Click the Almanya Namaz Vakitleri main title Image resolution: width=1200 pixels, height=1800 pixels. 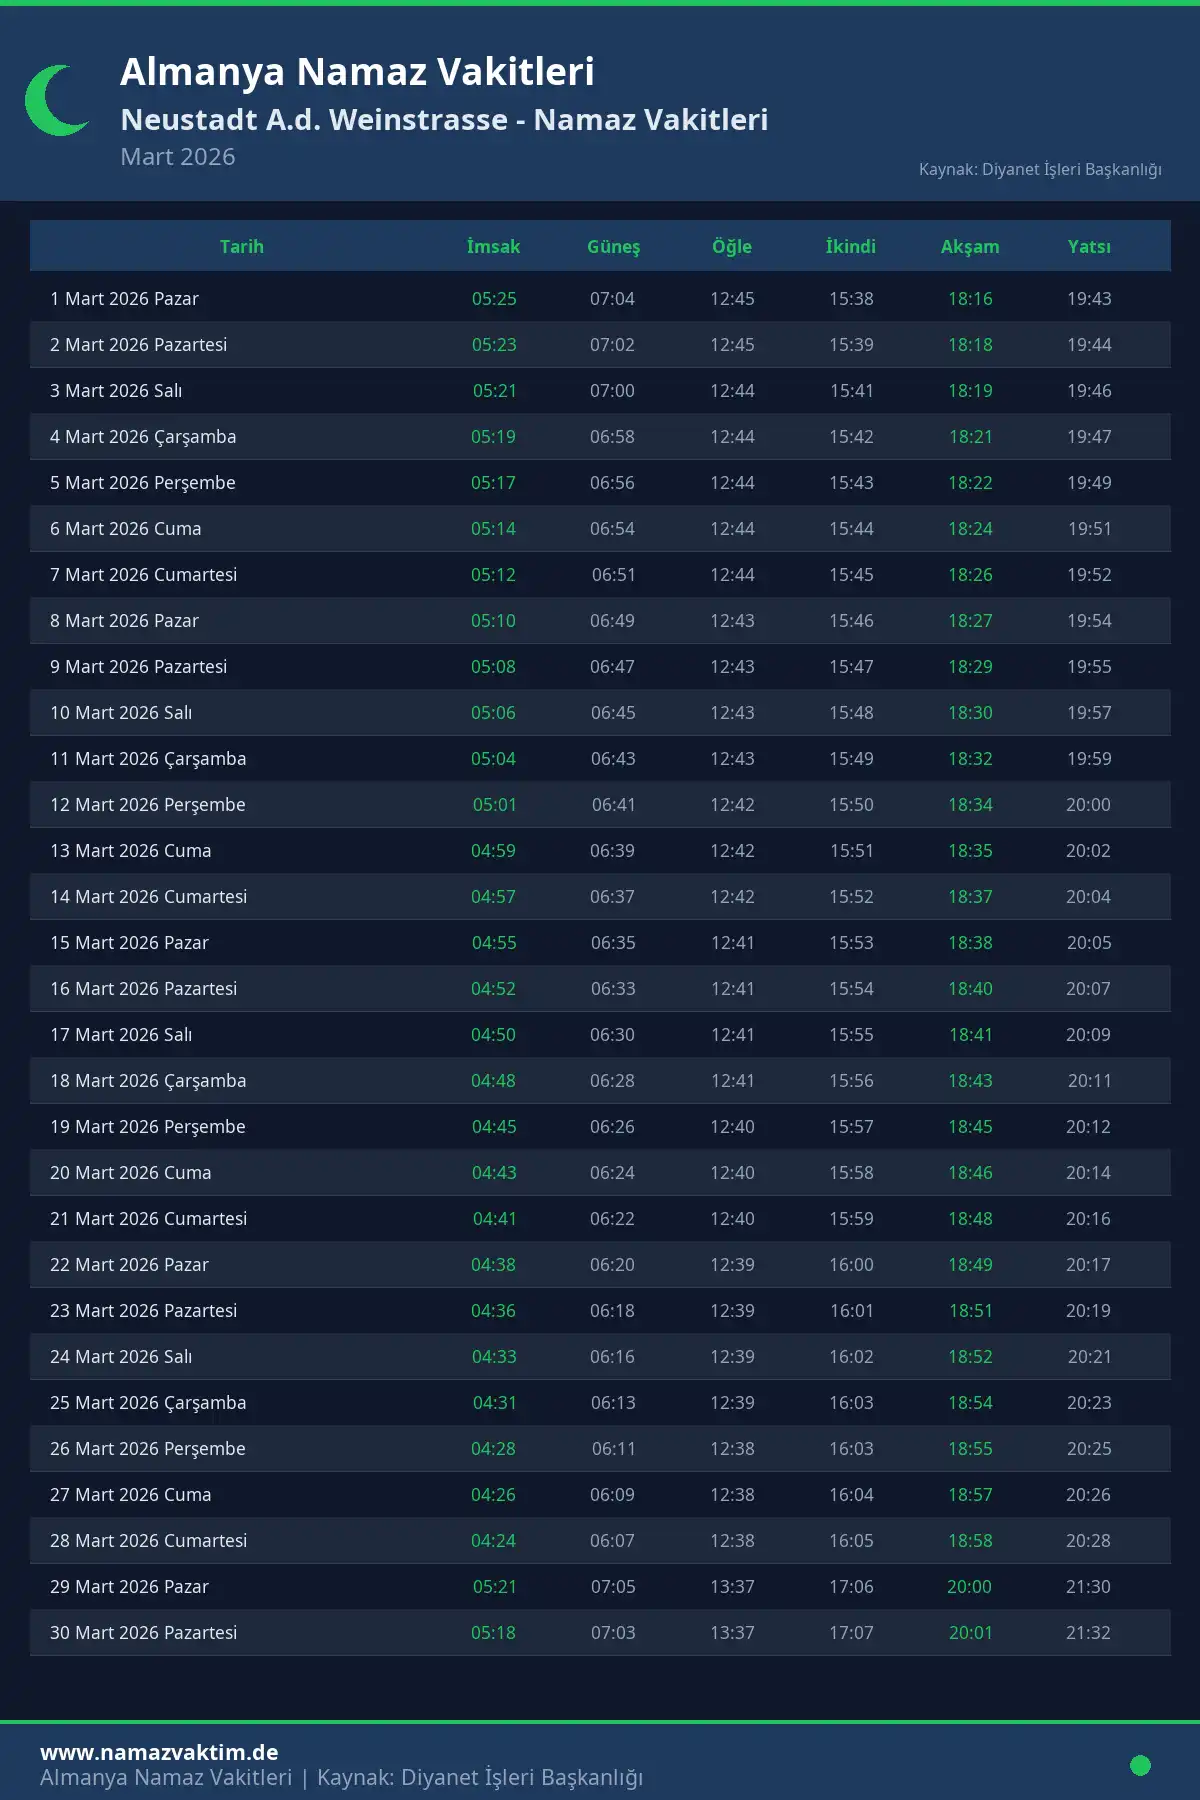coord(357,72)
